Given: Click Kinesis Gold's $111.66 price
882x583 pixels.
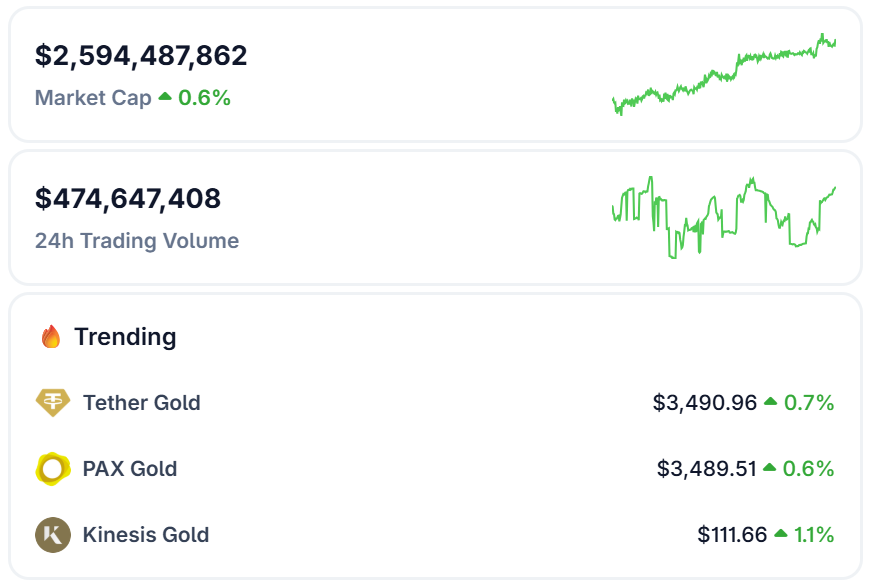Looking at the screenshot, I should point(732,535).
